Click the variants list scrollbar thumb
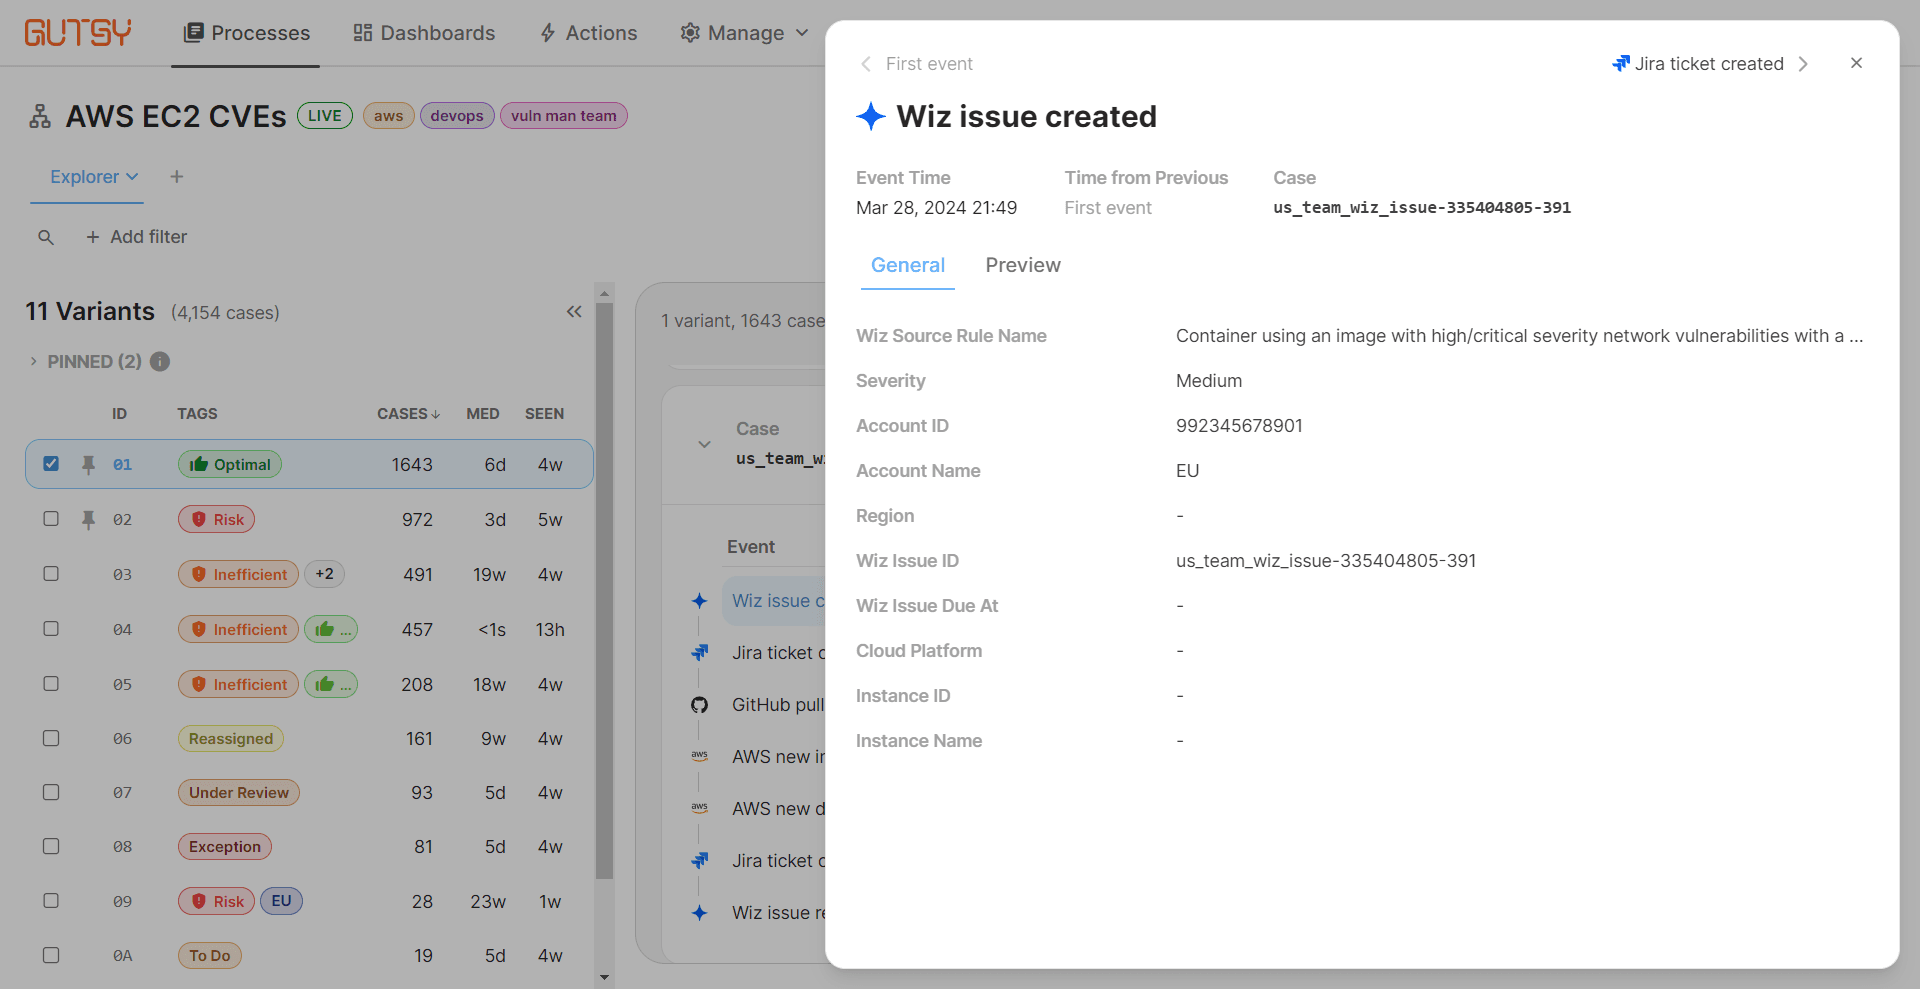 604,590
